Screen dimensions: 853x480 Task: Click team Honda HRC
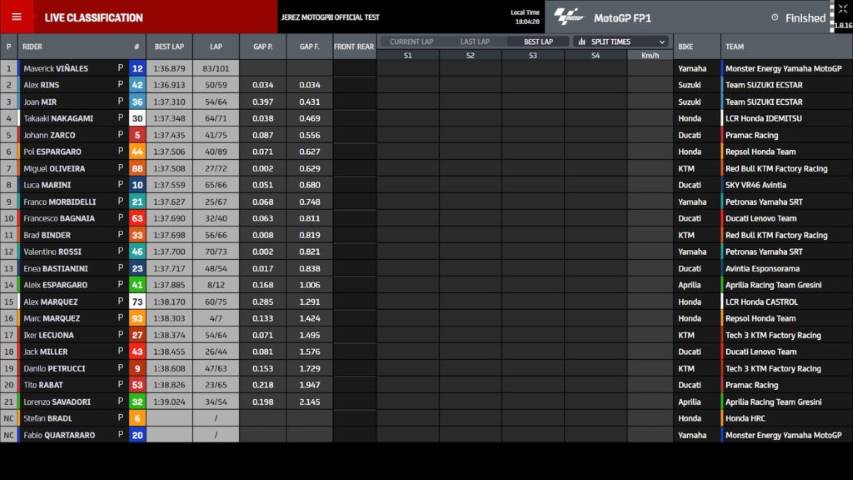coord(745,419)
